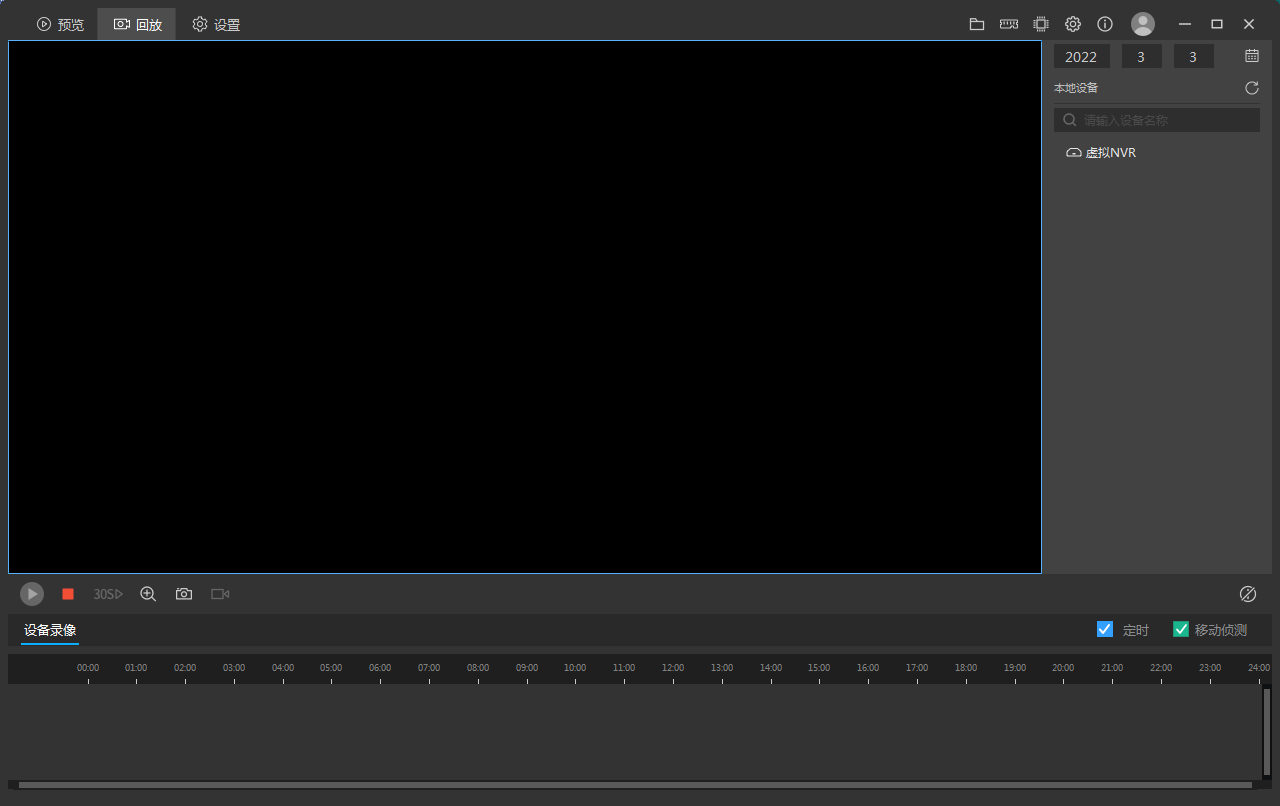
Task: Uncheck the 定时 checkbox
Action: click(1105, 629)
